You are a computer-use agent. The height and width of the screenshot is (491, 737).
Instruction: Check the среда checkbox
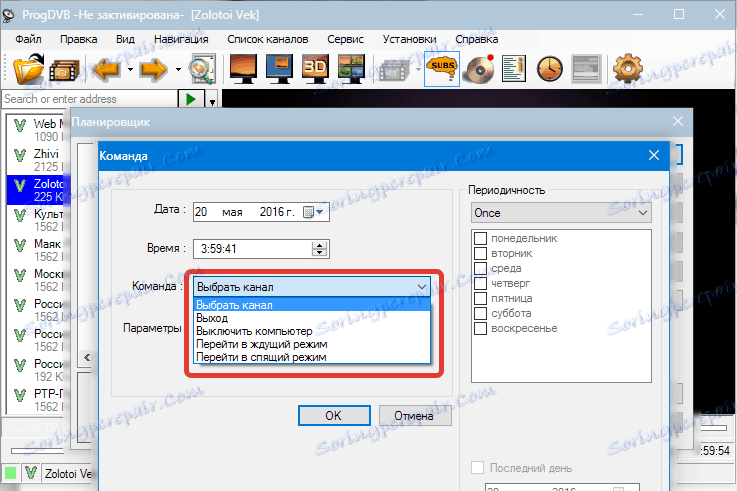tap(480, 268)
